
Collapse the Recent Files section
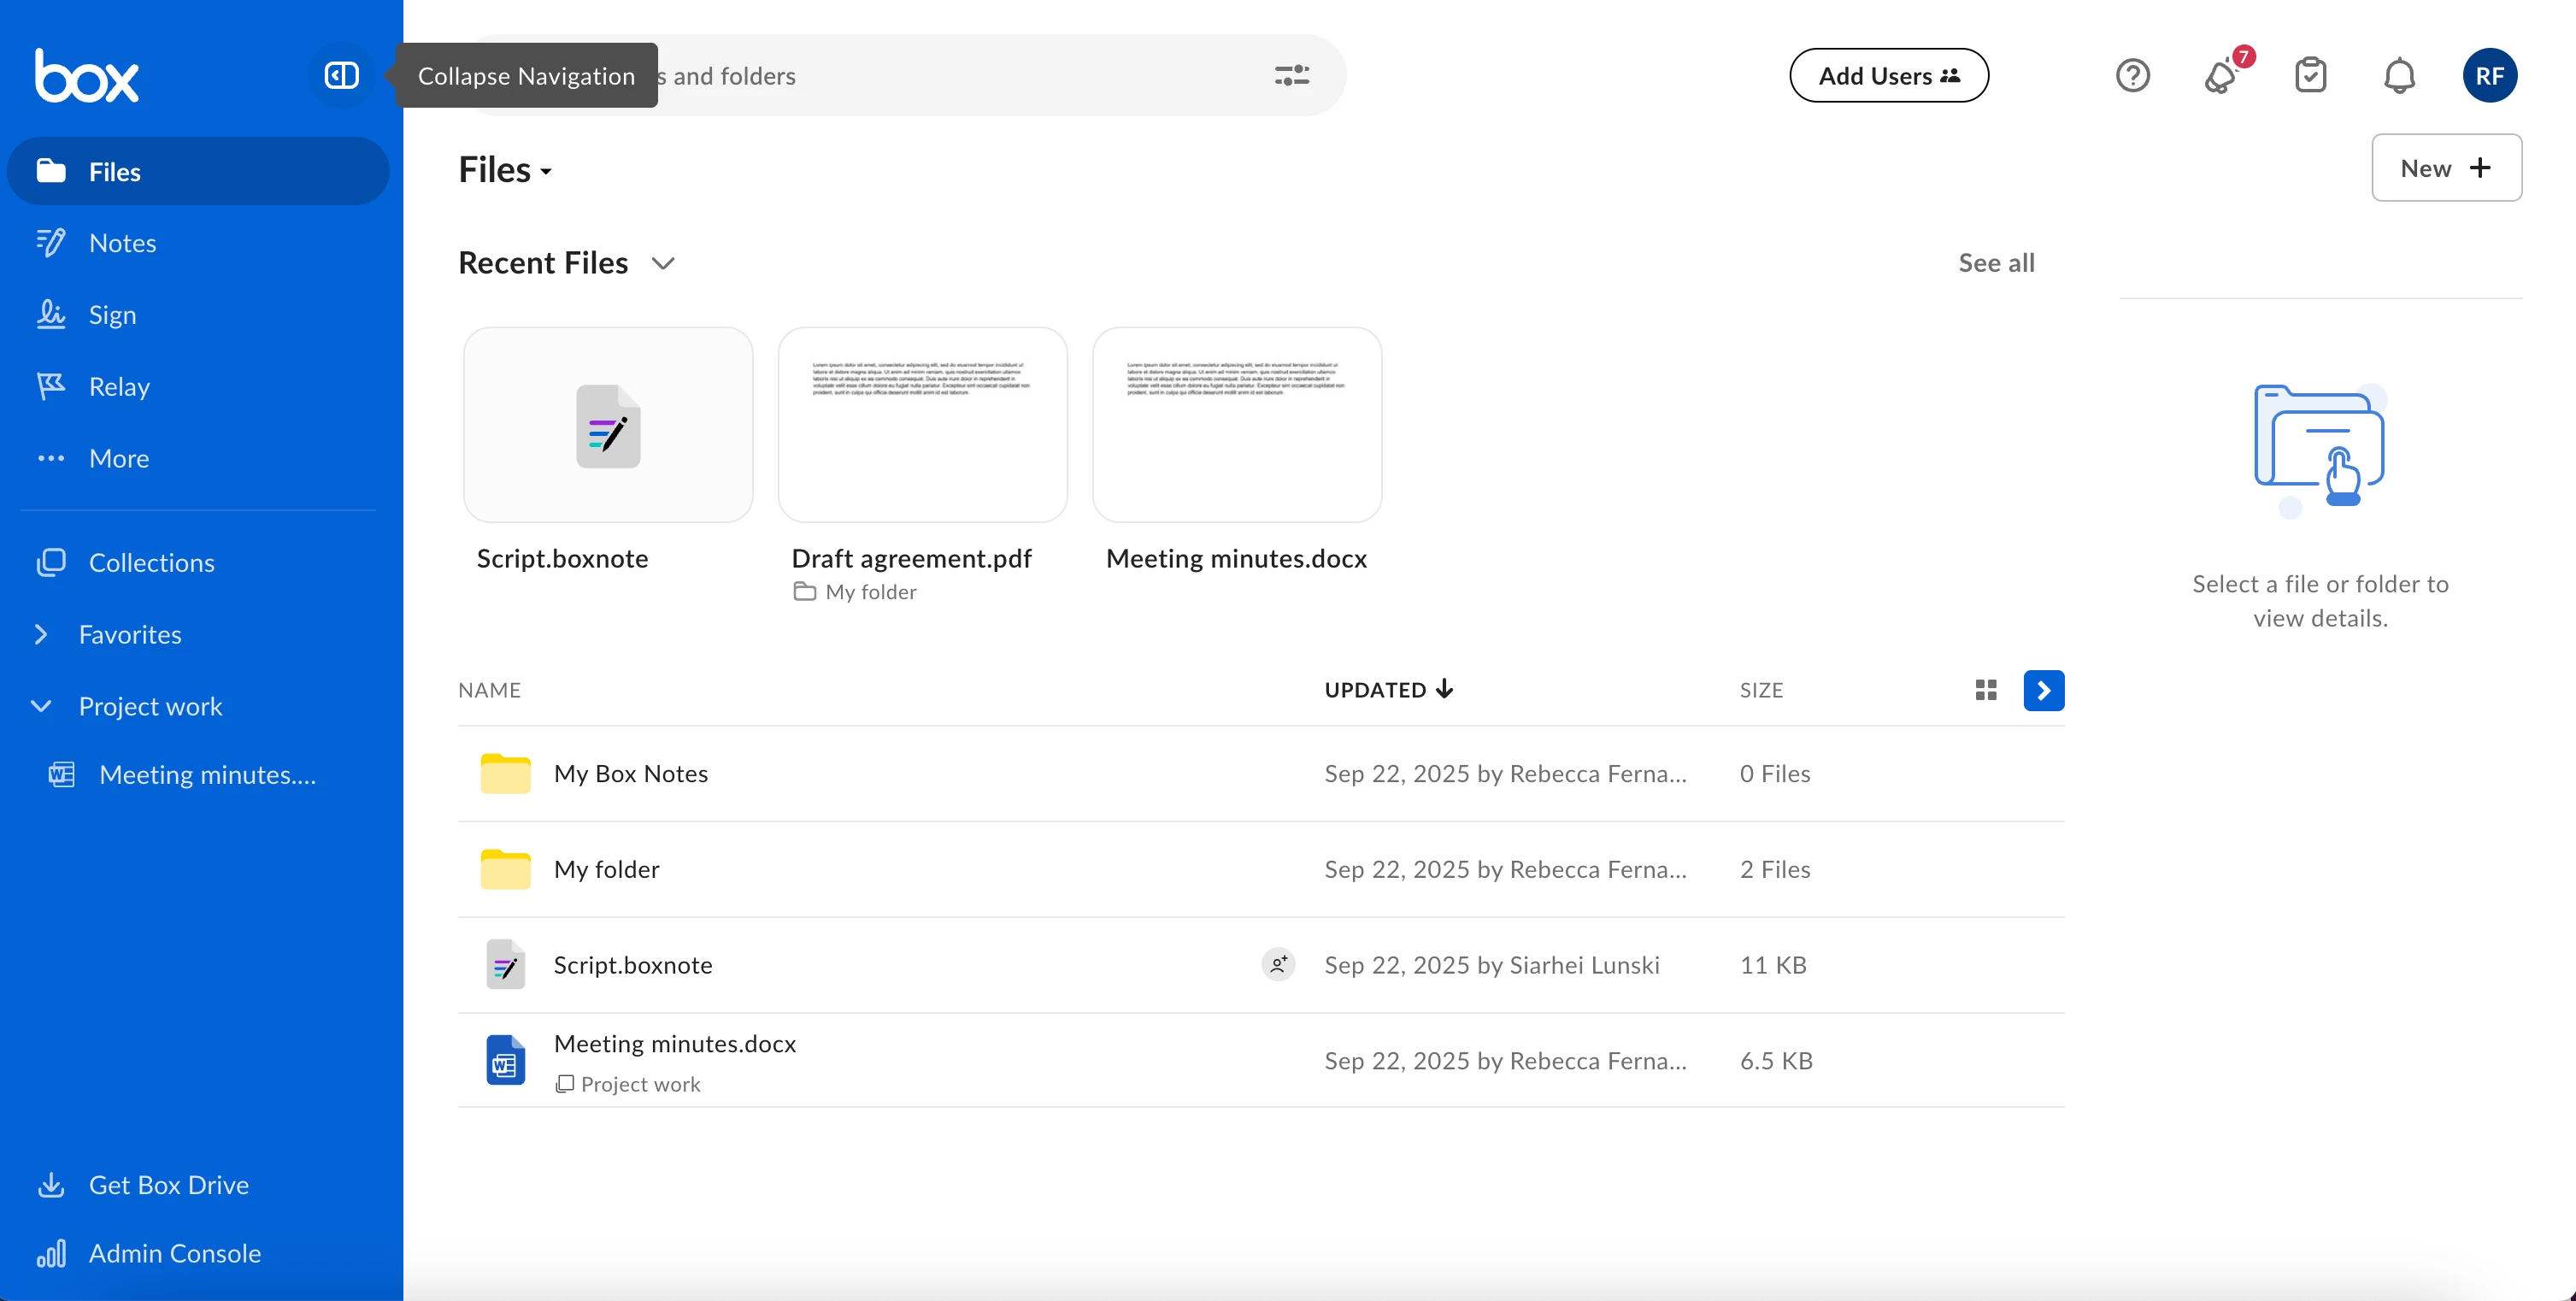pyautogui.click(x=663, y=263)
